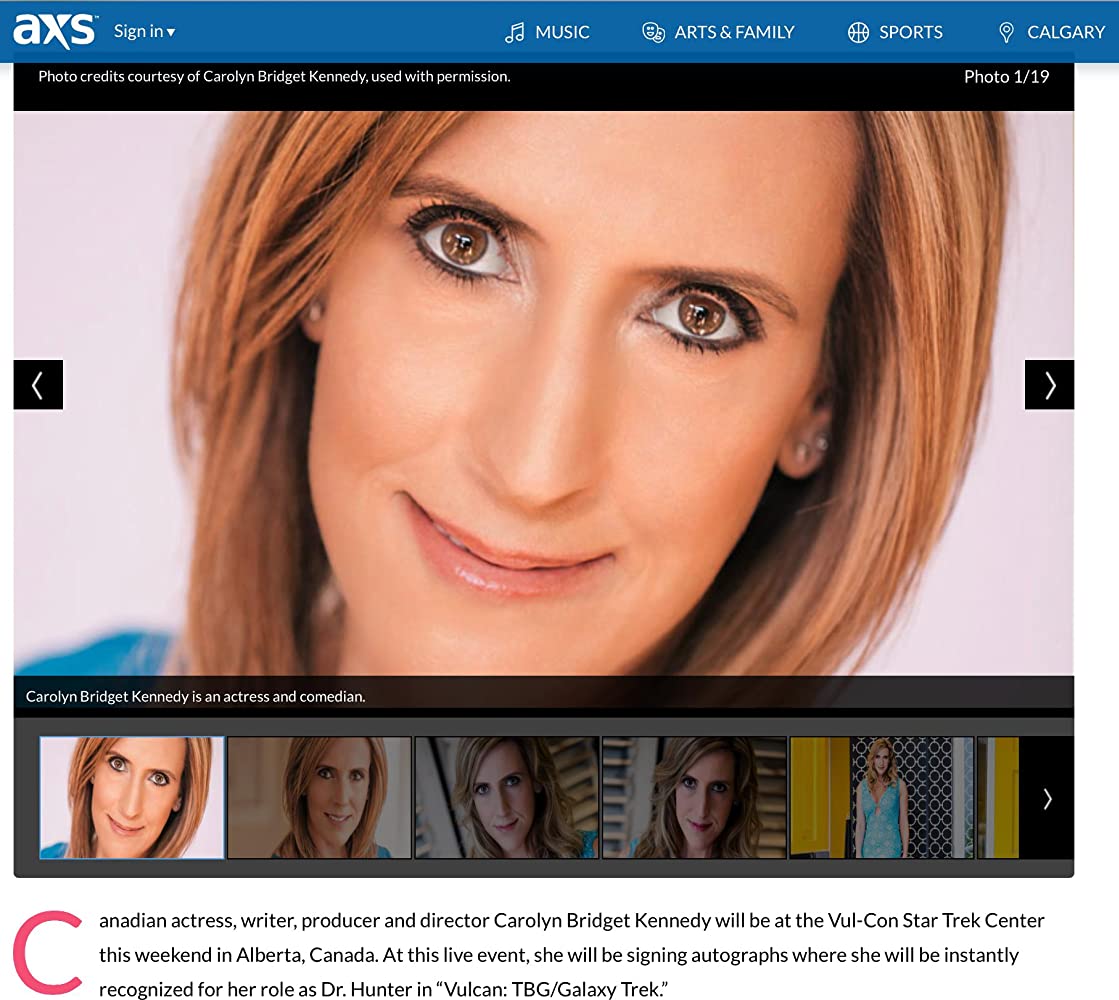The width and height of the screenshot is (1119, 1000).
Task: Change the CALGARY location
Action: [x=1065, y=33]
